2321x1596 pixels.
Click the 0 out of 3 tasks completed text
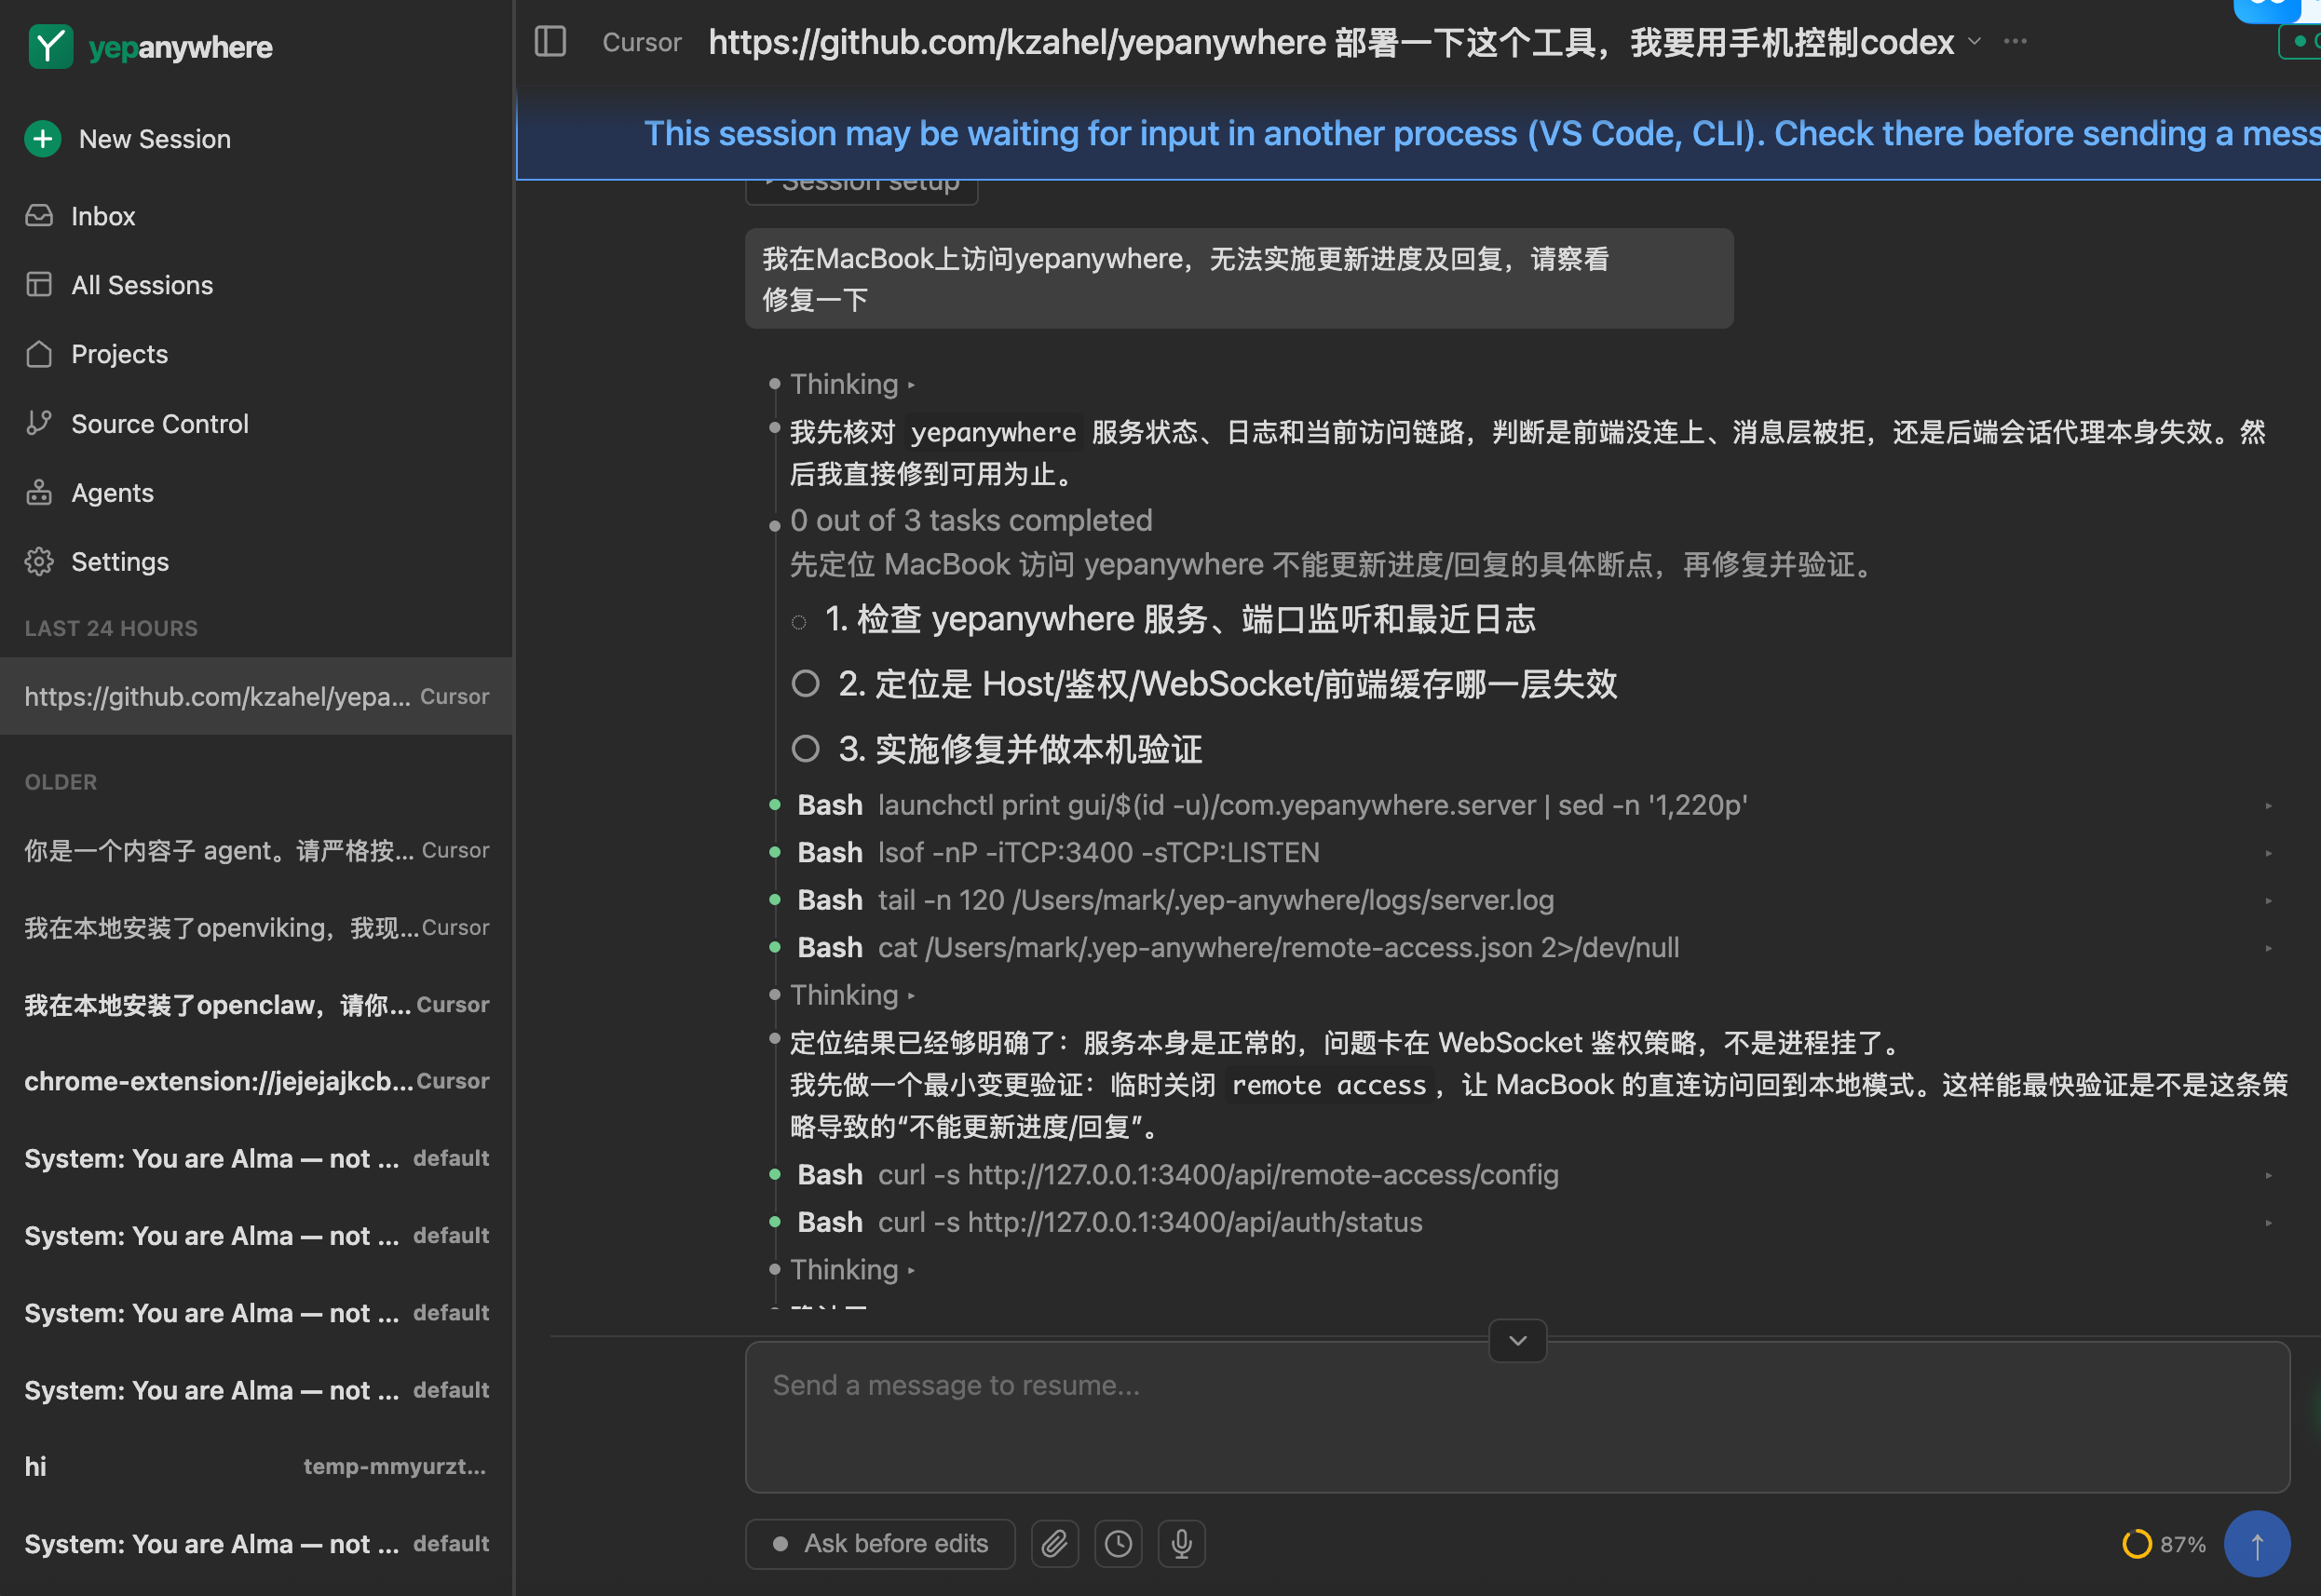(x=971, y=521)
